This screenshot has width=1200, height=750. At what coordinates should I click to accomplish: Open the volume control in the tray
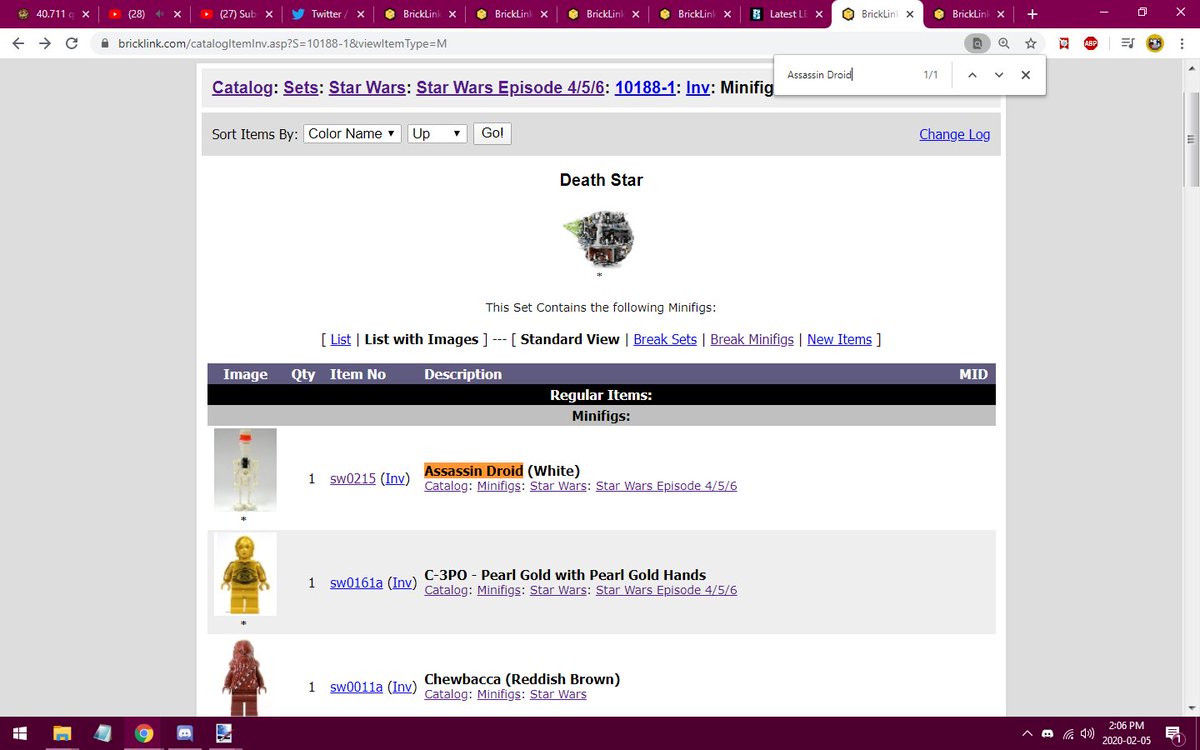(1087, 733)
